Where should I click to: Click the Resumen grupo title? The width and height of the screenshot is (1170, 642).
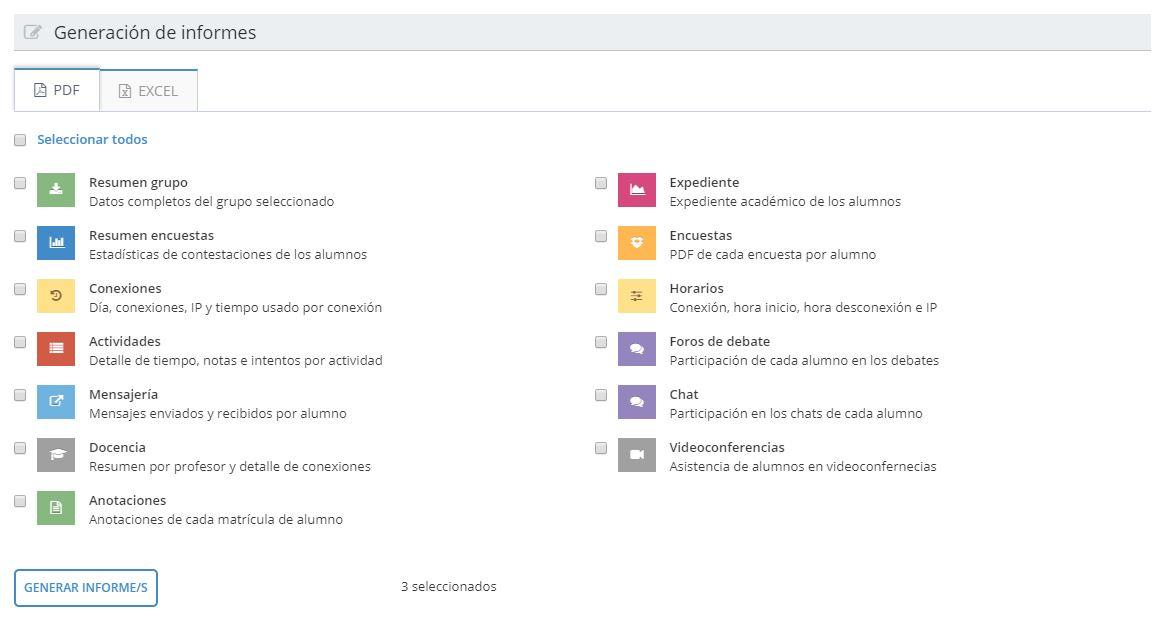click(x=138, y=182)
